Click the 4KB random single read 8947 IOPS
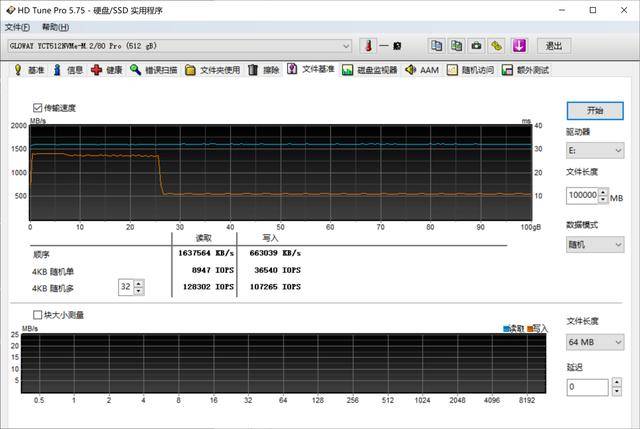The height and width of the screenshot is (429, 640). coord(213,270)
